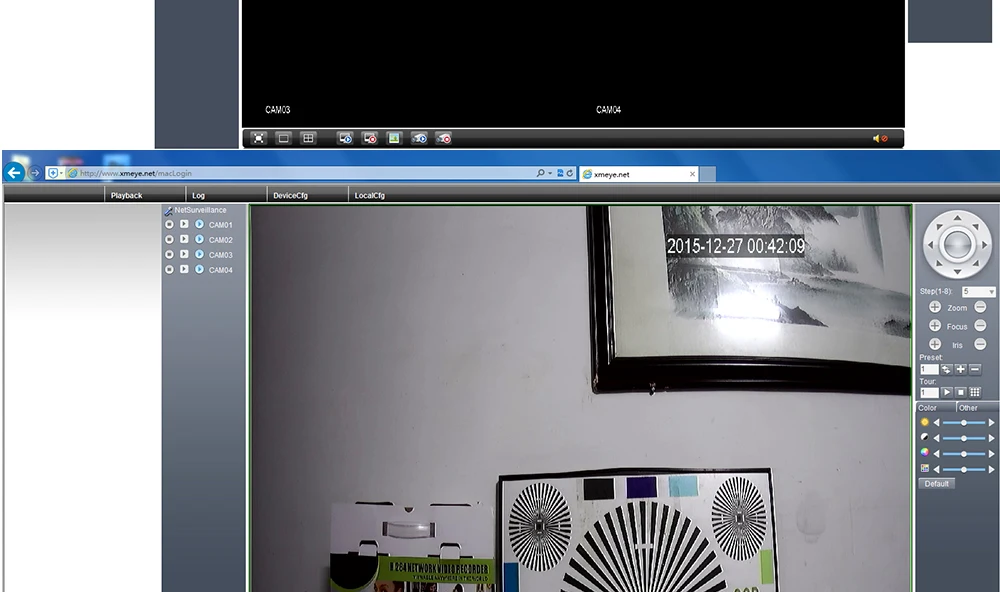This screenshot has width=1000, height=592.
Task: Switch to the Color tab
Action: 936,408
